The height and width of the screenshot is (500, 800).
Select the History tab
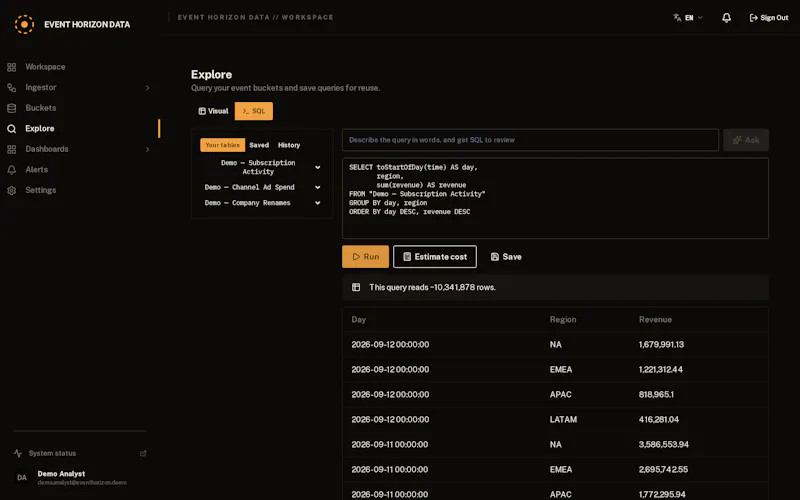[289, 145]
